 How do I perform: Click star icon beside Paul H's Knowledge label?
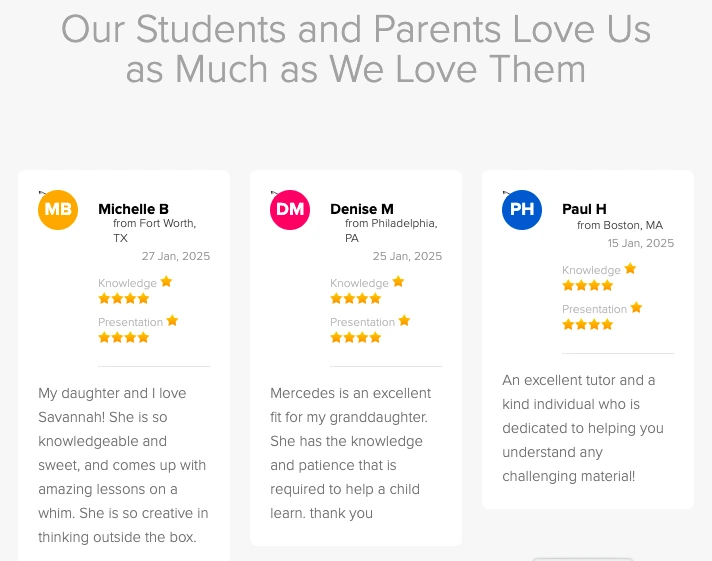630,269
